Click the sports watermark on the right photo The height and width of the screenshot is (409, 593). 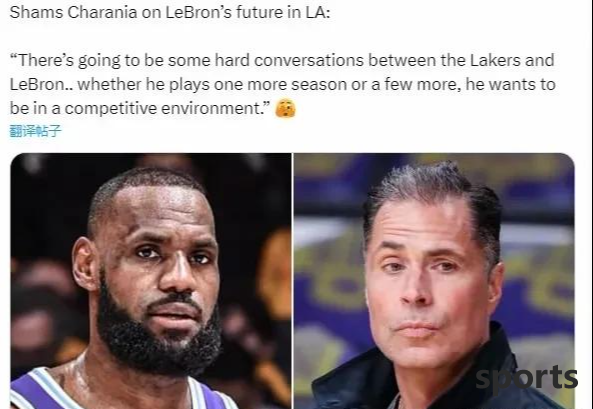pos(526,377)
